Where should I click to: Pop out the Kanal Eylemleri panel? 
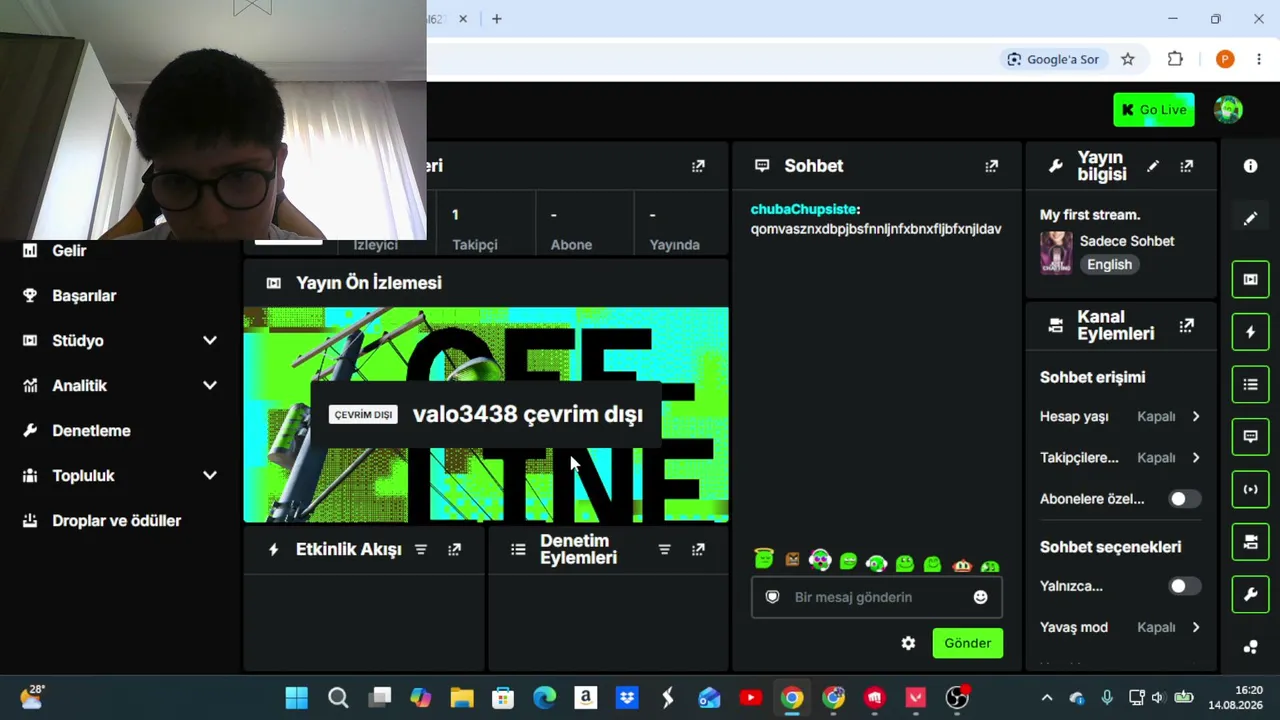coord(1186,325)
